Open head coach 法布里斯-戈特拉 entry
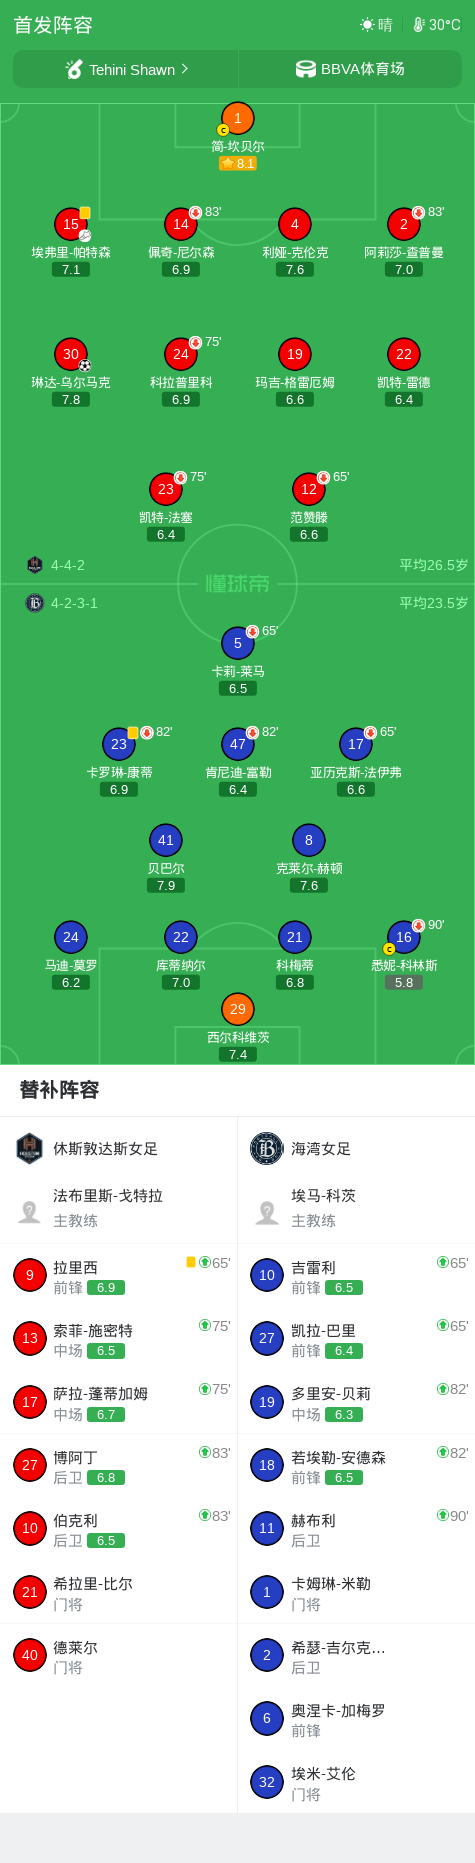The image size is (475, 1863). tap(119, 1208)
